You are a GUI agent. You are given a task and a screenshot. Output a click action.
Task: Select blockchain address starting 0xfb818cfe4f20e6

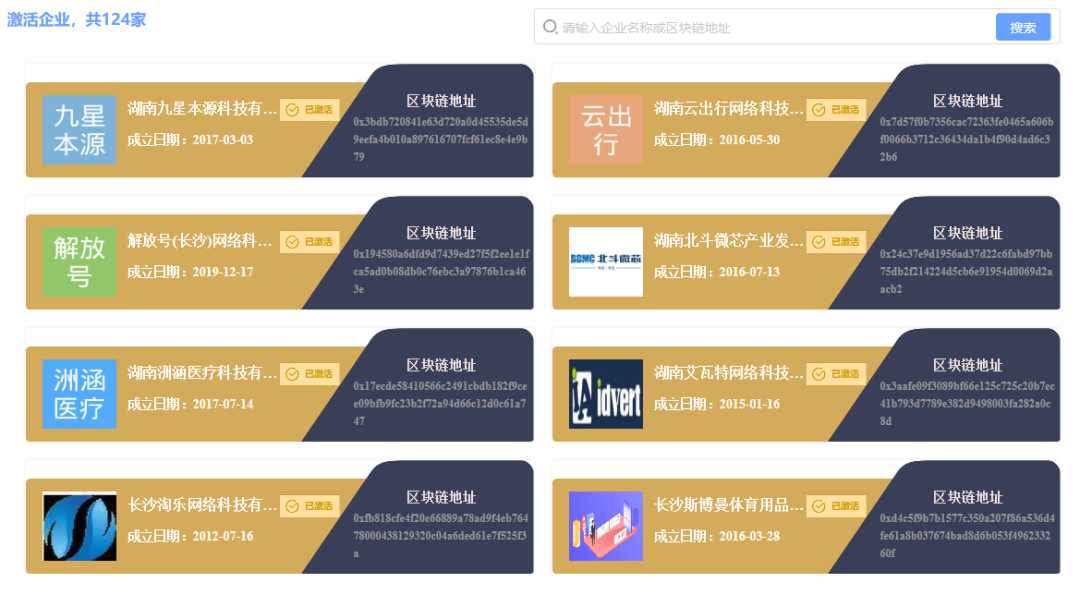tap(441, 536)
